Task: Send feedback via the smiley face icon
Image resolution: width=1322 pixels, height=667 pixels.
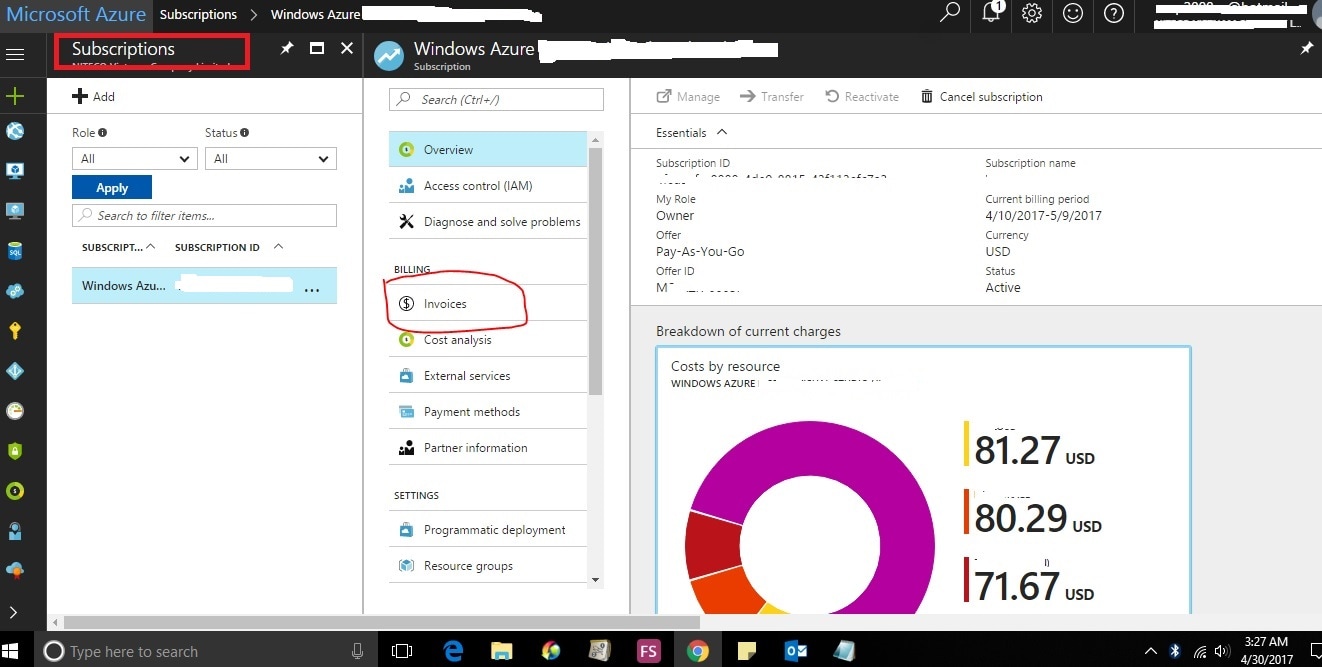Action: click(x=1072, y=15)
